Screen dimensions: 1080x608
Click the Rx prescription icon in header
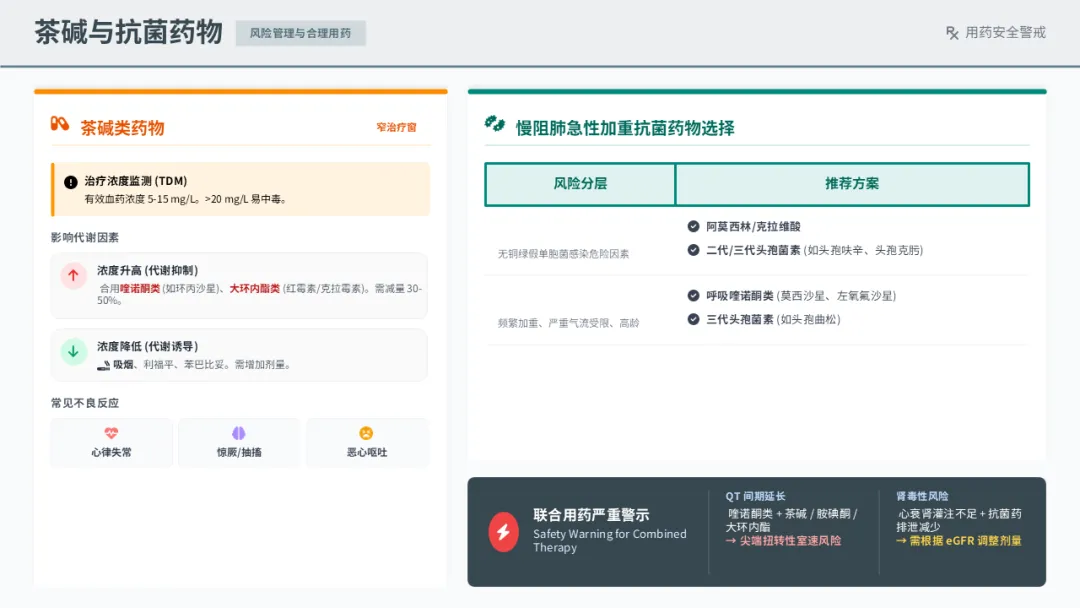(953, 33)
